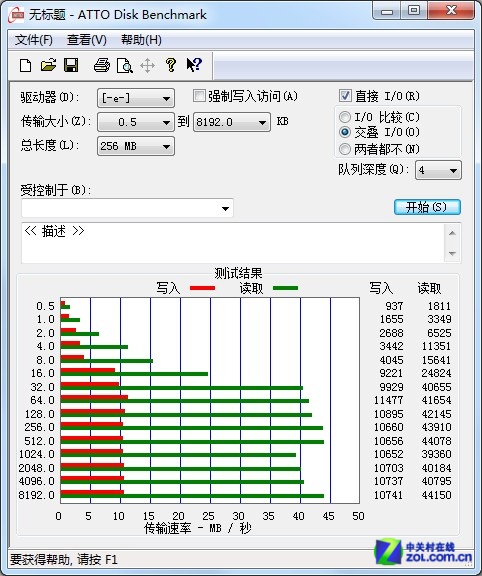Open the 队列深度 dropdown showing 4
This screenshot has width=482, height=576.
(438, 170)
